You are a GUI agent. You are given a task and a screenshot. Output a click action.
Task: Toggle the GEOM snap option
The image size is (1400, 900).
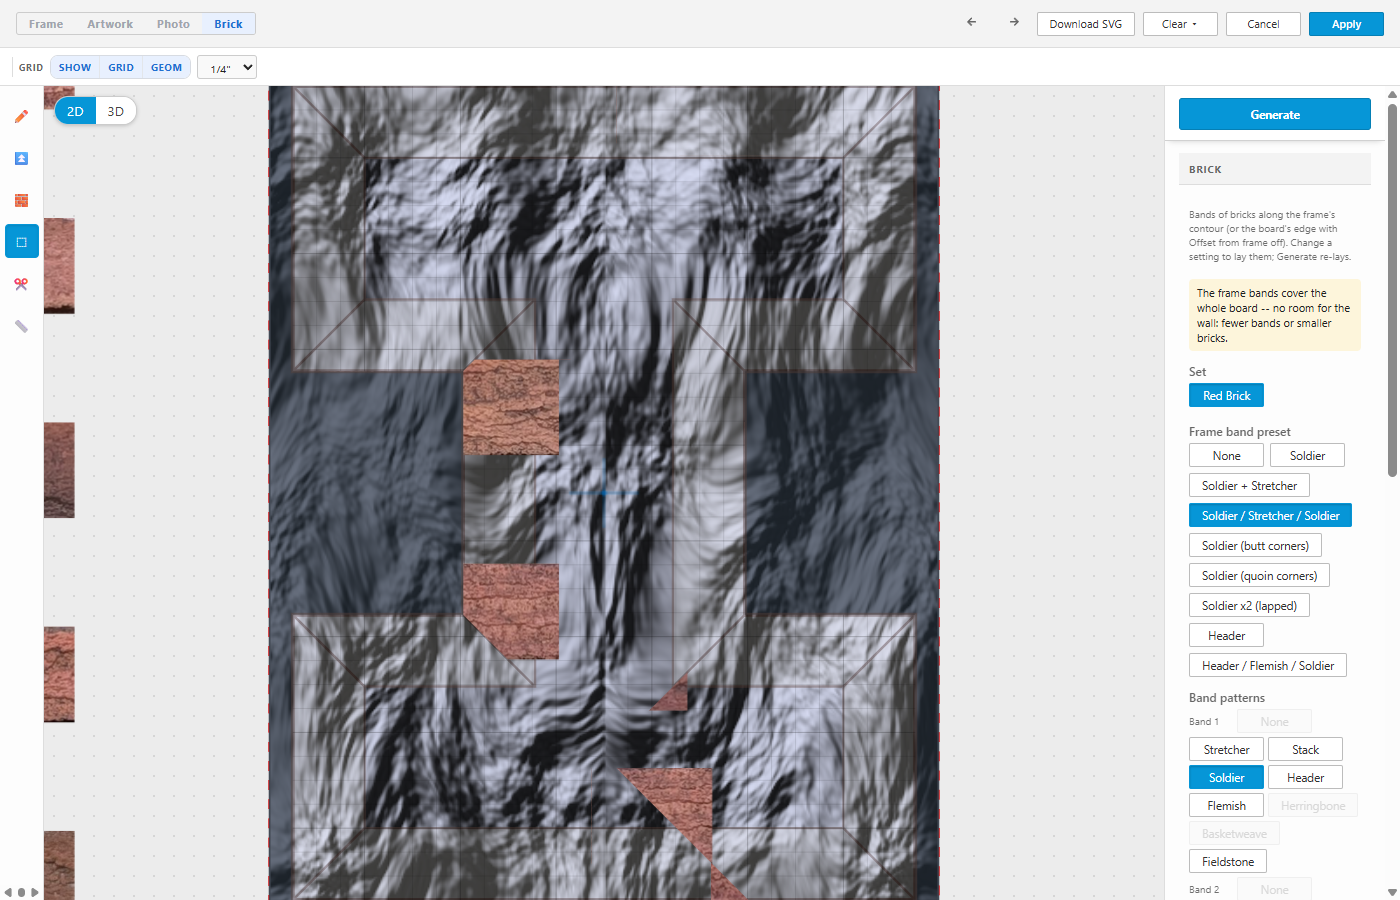(x=167, y=67)
